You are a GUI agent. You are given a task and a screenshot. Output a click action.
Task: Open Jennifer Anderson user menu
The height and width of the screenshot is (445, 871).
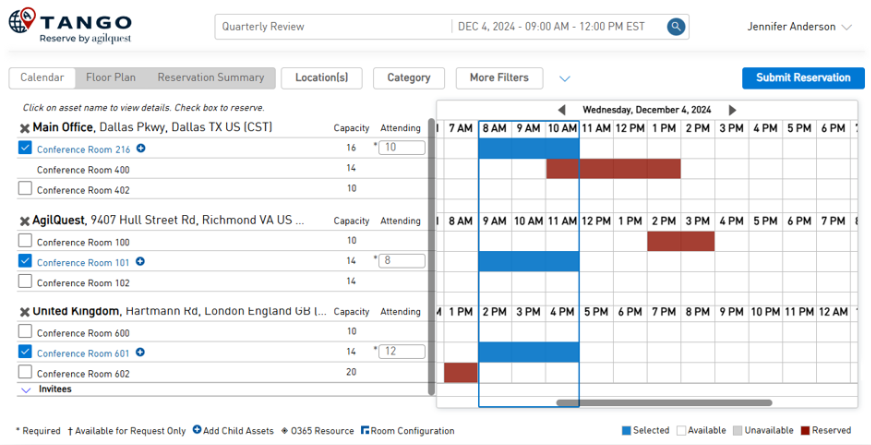(799, 27)
